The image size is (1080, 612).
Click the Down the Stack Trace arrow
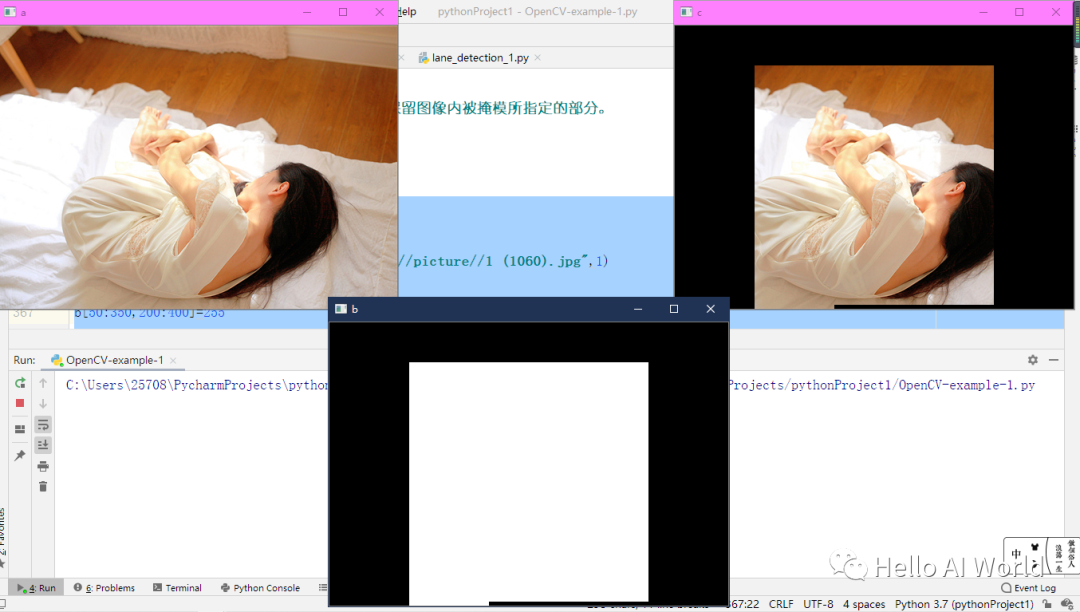[43, 403]
